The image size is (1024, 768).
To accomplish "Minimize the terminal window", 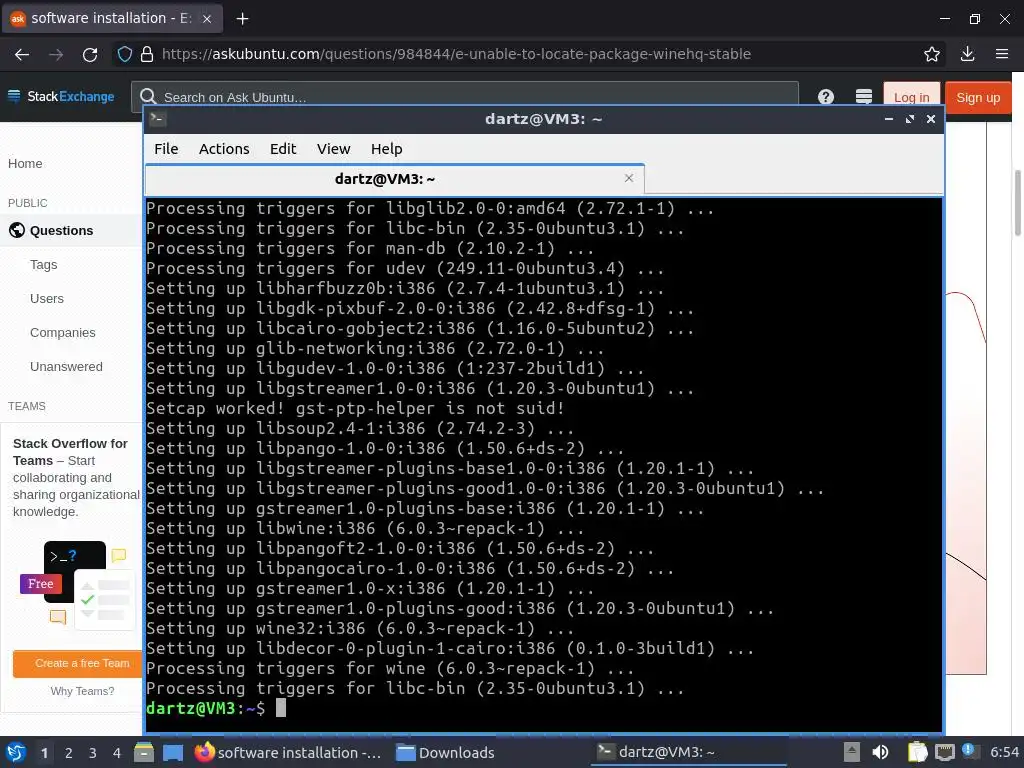I will [x=888, y=119].
